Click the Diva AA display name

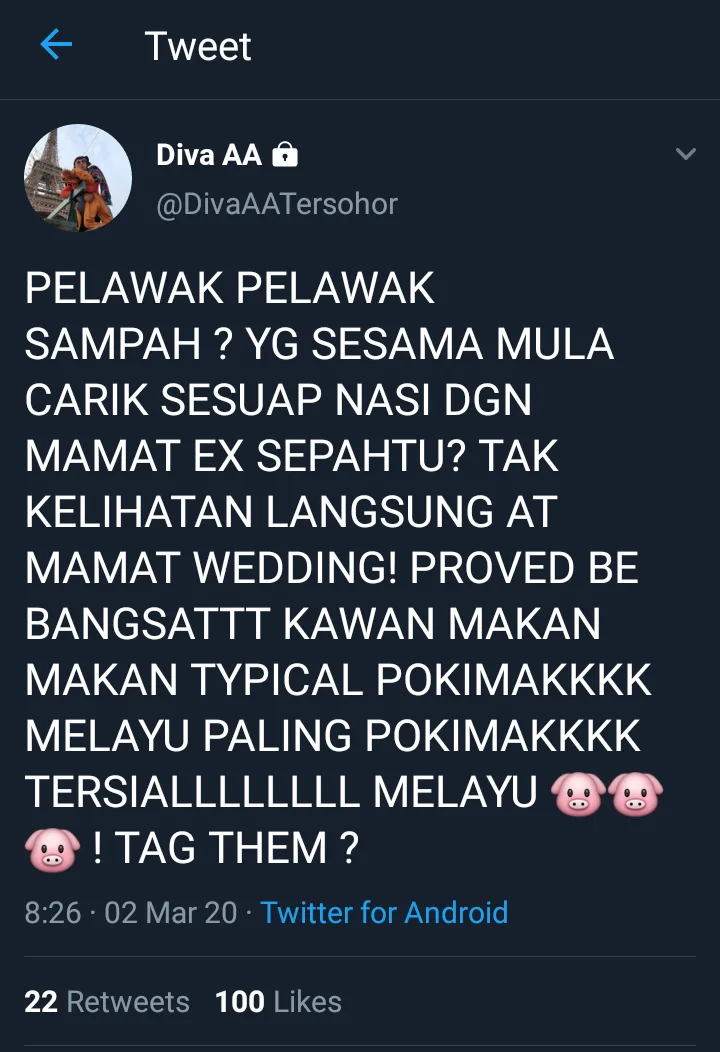(x=209, y=155)
